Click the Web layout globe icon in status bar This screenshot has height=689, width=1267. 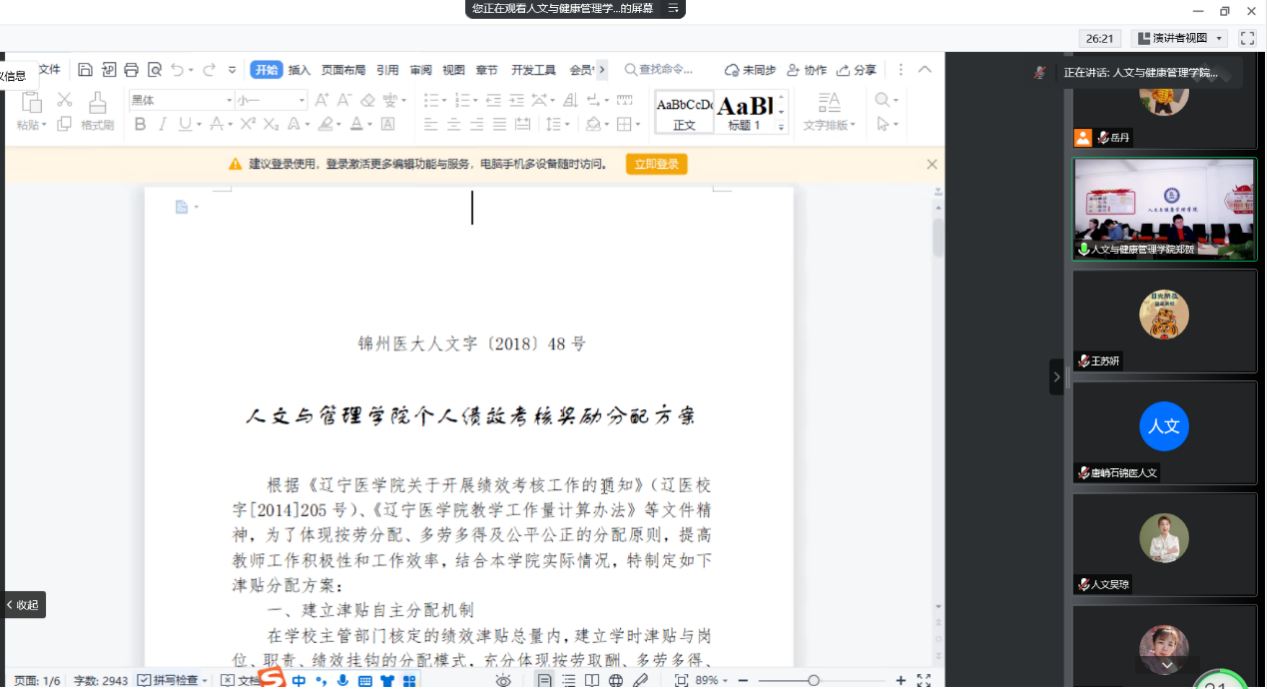pos(616,680)
